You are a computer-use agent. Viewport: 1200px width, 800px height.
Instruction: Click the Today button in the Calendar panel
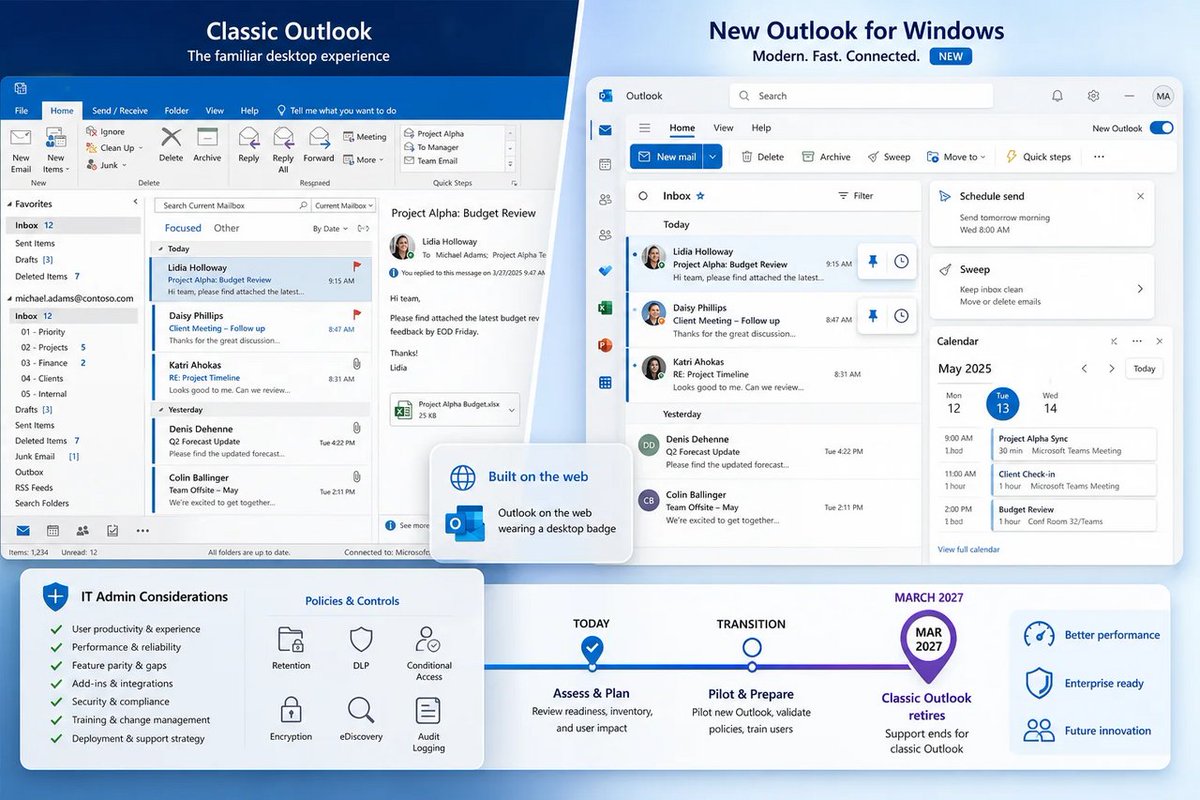1145,369
